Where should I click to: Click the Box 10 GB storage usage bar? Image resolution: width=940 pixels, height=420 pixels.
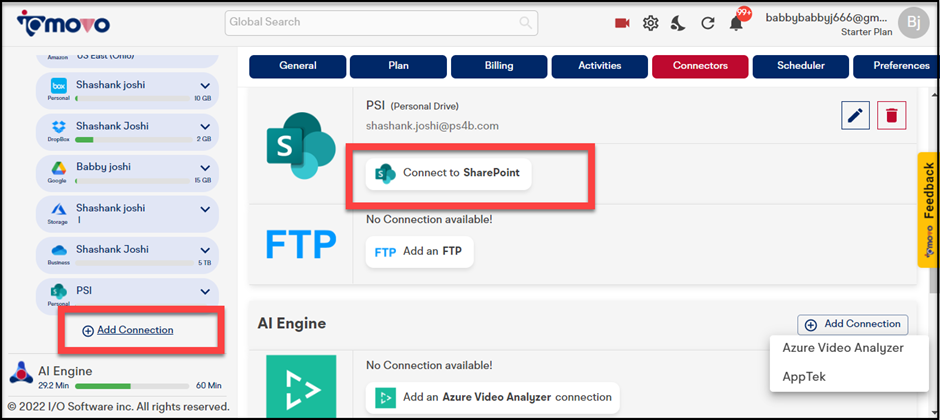pos(132,98)
